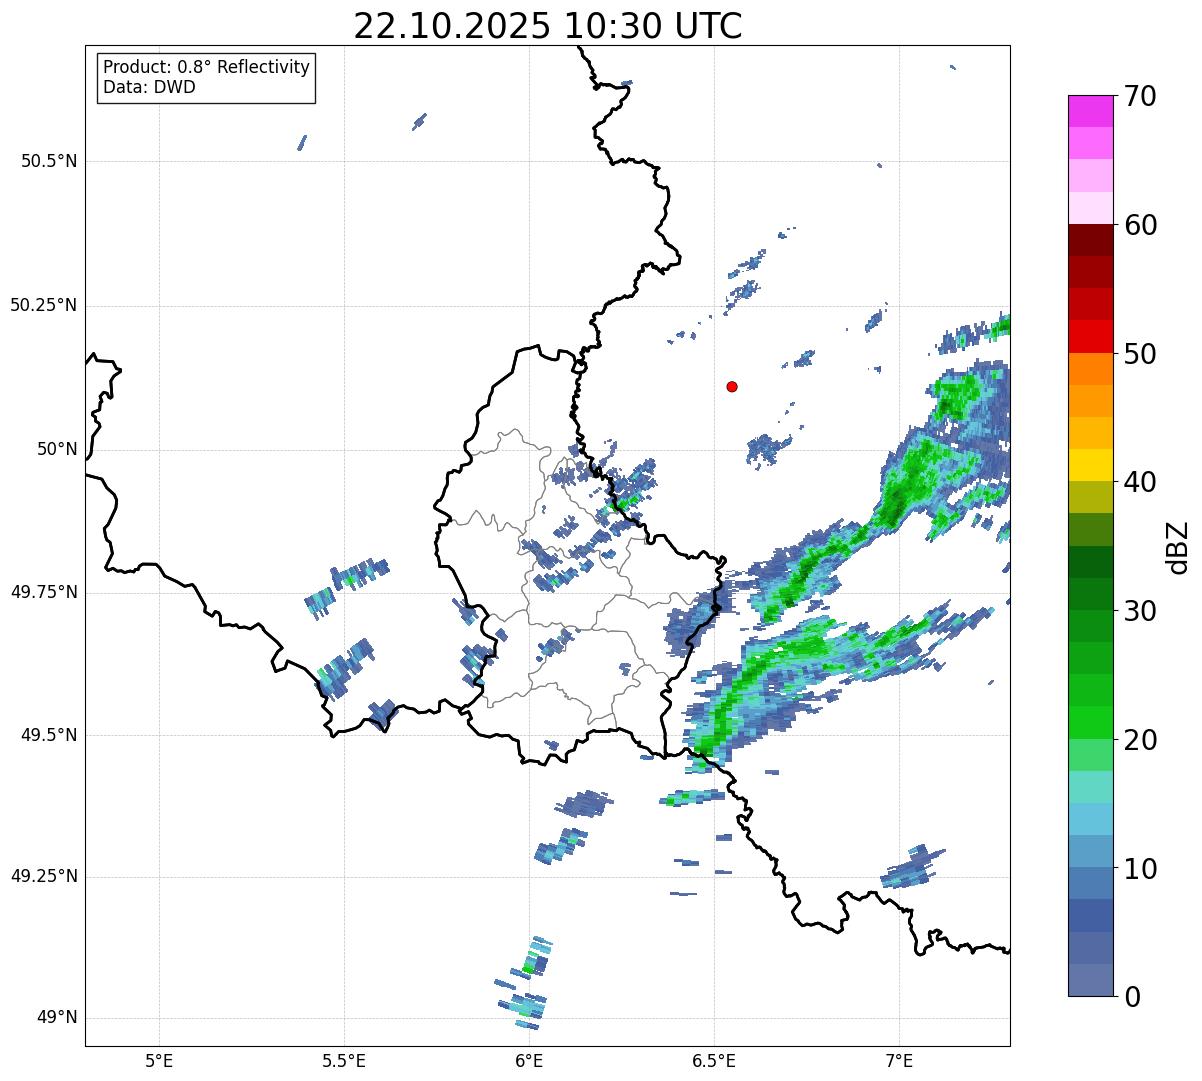Click the title '22.10.2025 10:30 UTC'

pos(548,26)
